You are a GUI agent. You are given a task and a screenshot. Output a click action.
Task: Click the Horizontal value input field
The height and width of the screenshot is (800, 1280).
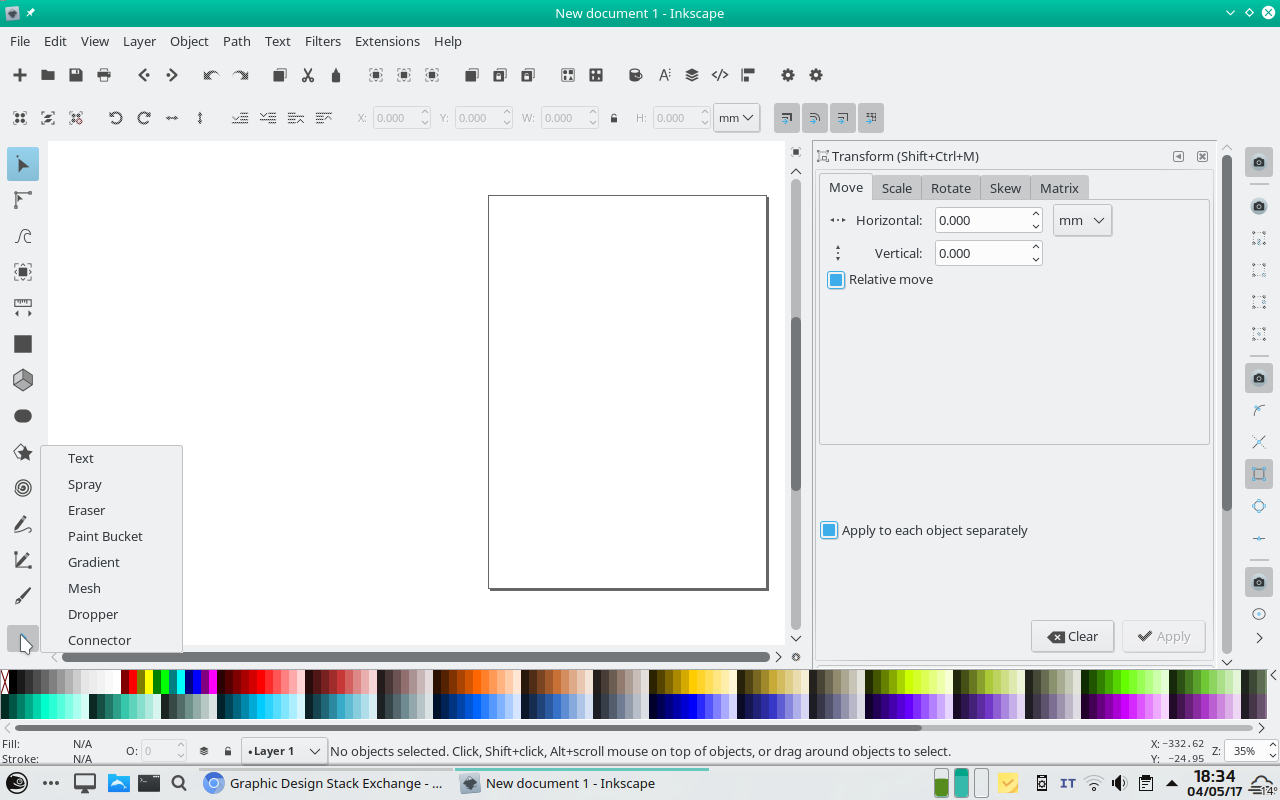(x=981, y=221)
